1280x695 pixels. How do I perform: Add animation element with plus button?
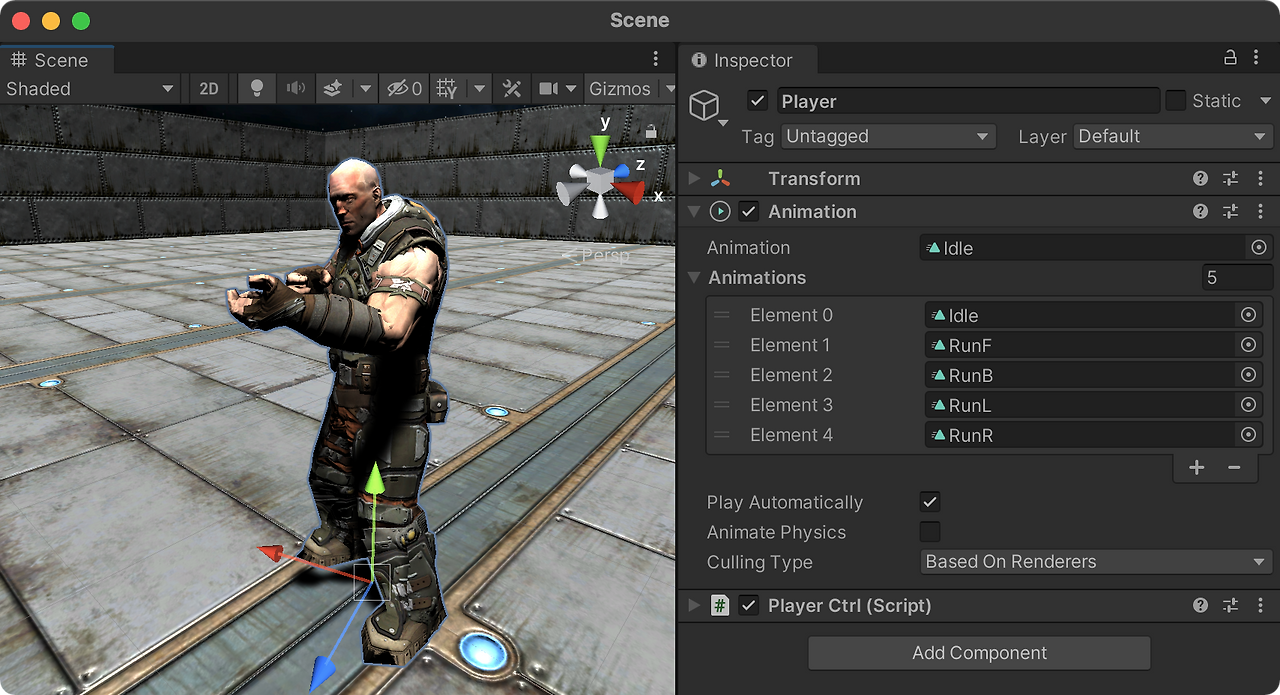(x=1196, y=467)
